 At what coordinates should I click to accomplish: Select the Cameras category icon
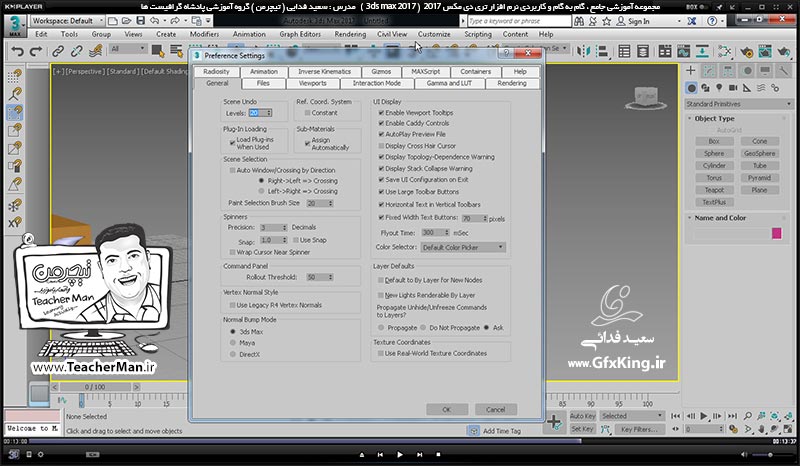click(x=733, y=88)
